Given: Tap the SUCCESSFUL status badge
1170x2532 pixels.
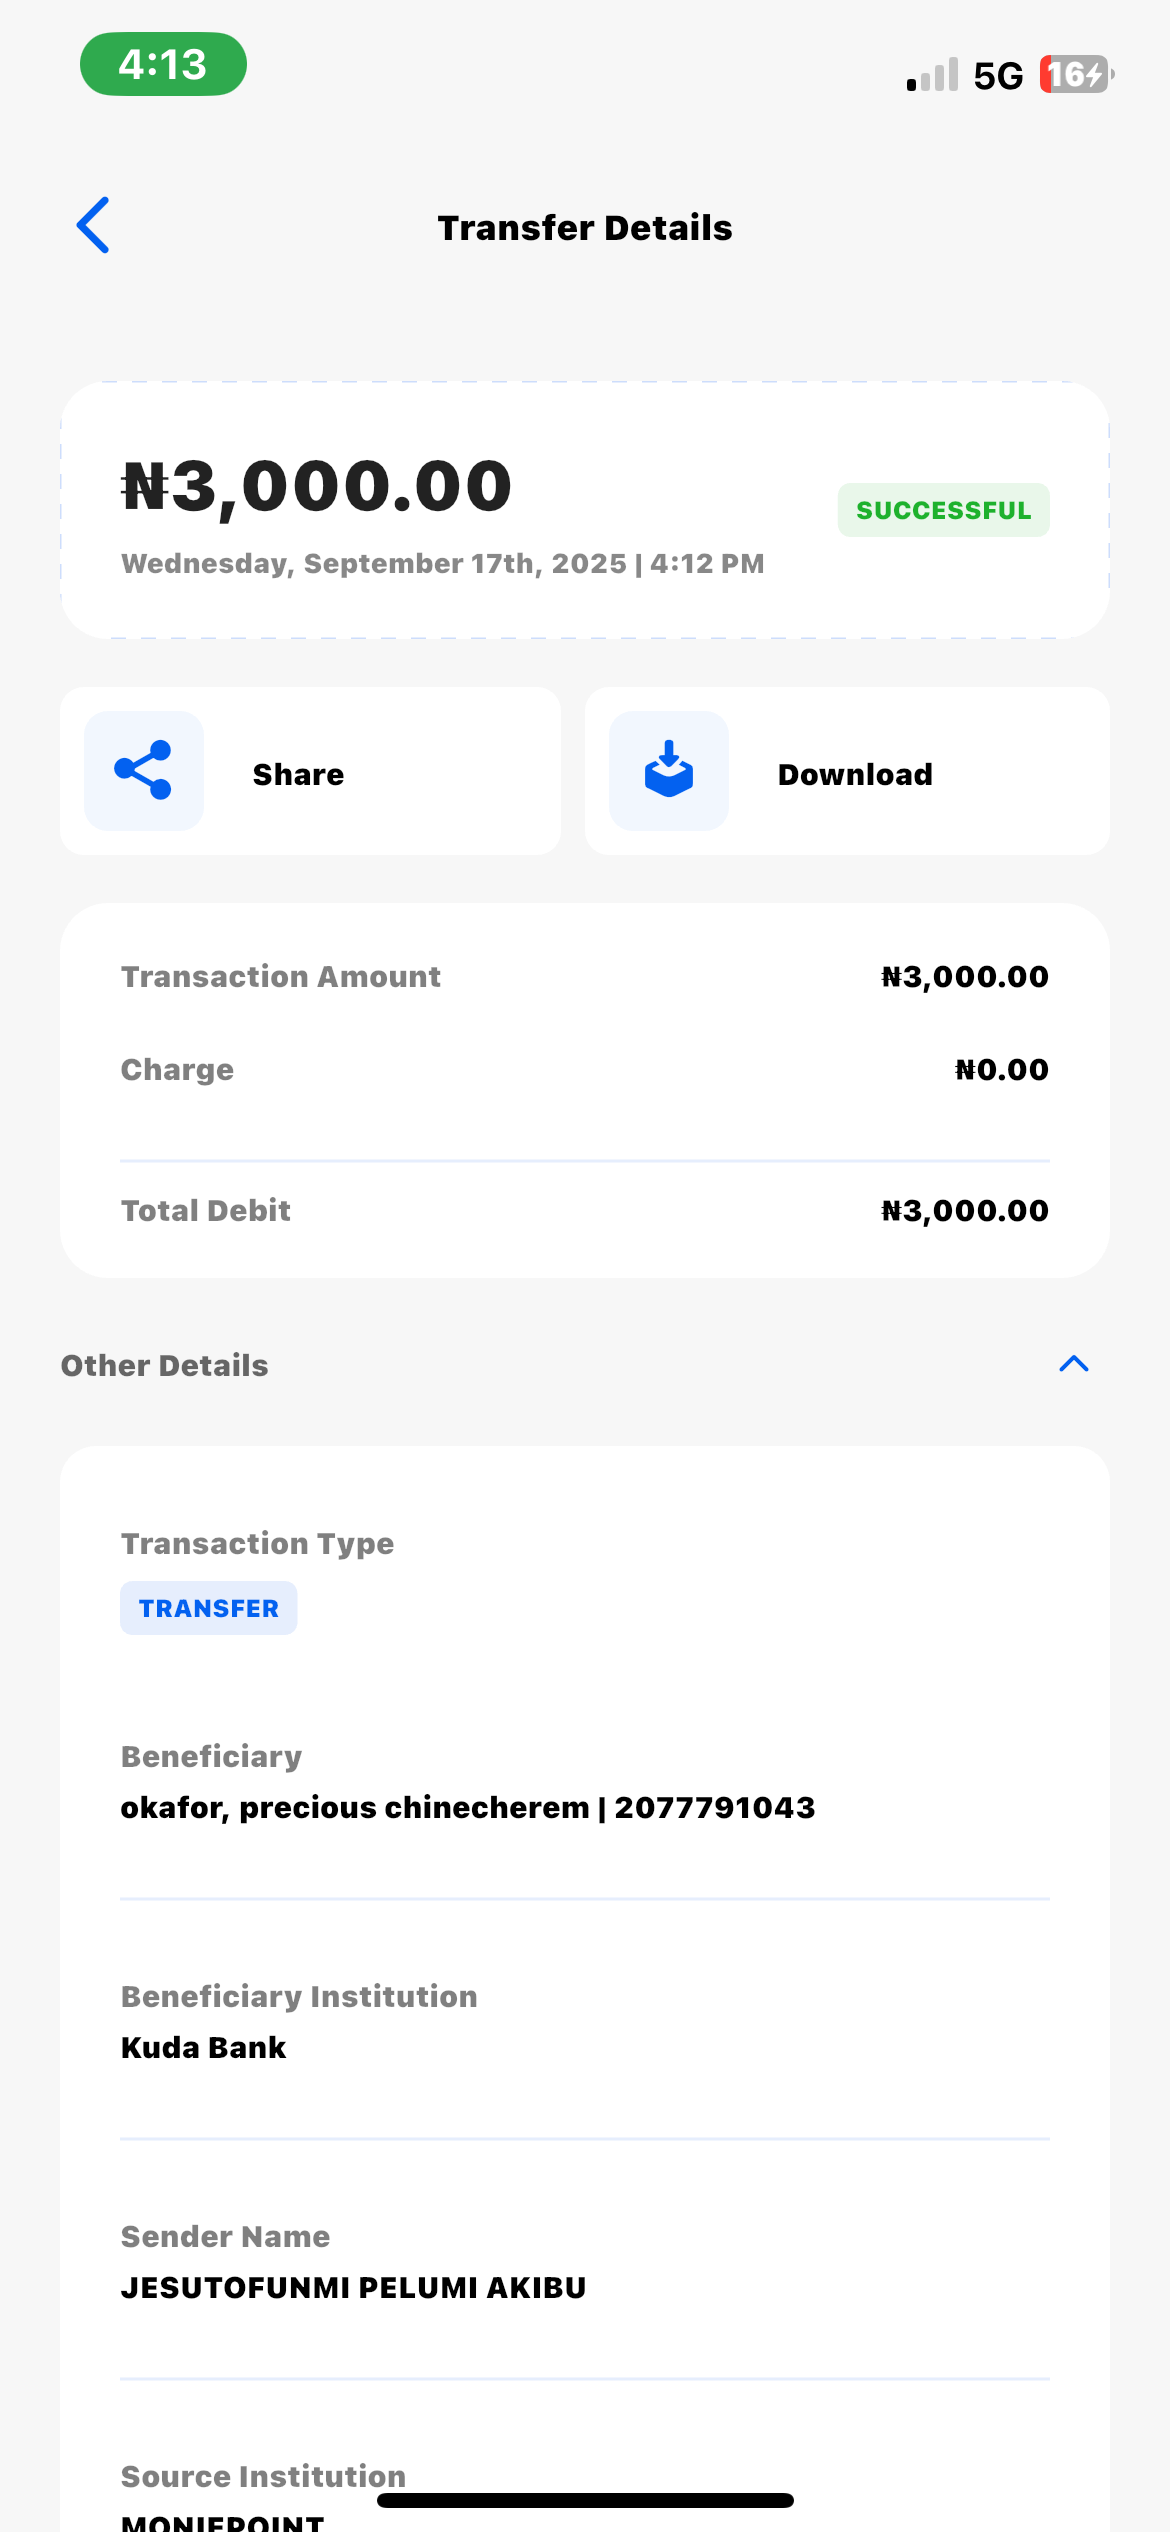Looking at the screenshot, I should coord(943,510).
